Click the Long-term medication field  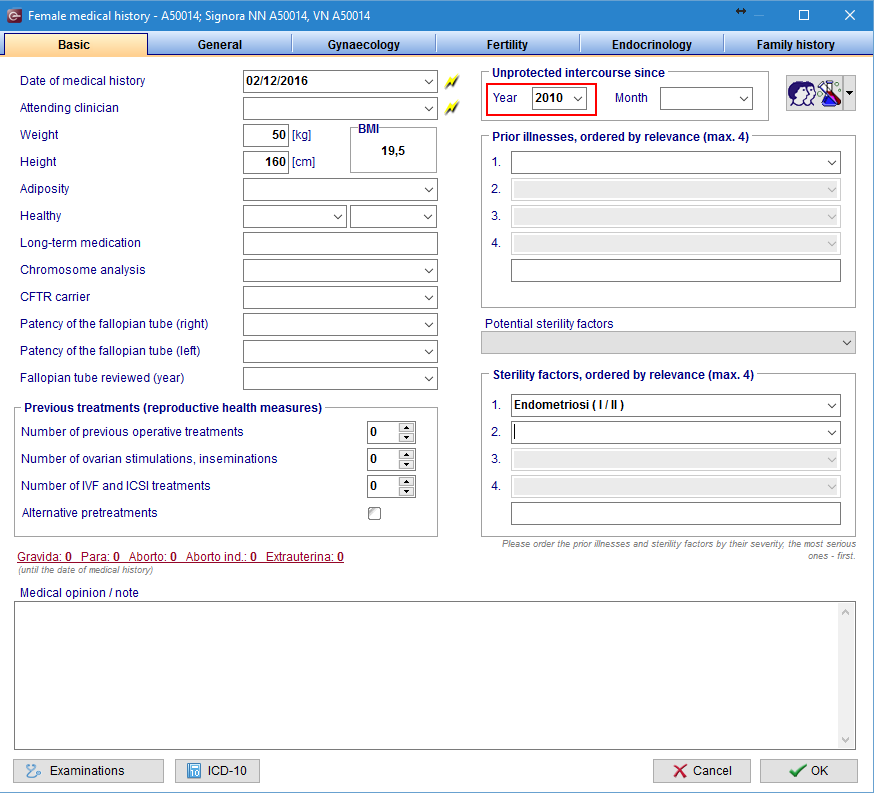pos(340,244)
